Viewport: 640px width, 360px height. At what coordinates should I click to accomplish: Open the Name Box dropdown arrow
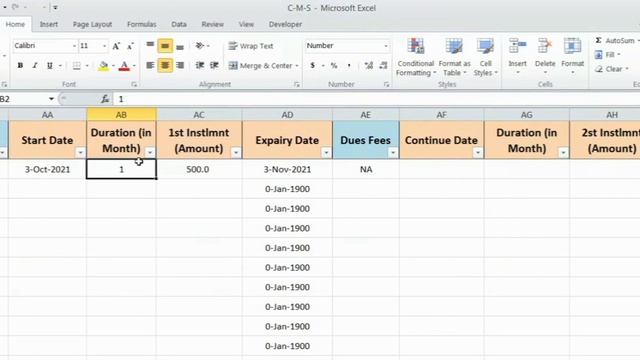[51, 99]
